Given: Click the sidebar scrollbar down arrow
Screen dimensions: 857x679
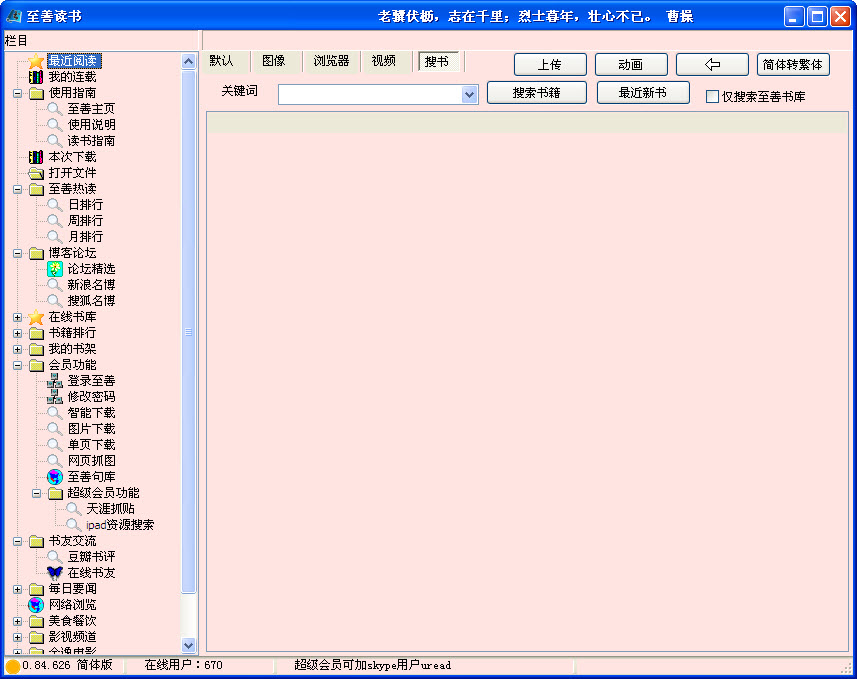Looking at the screenshot, I should 189,645.
